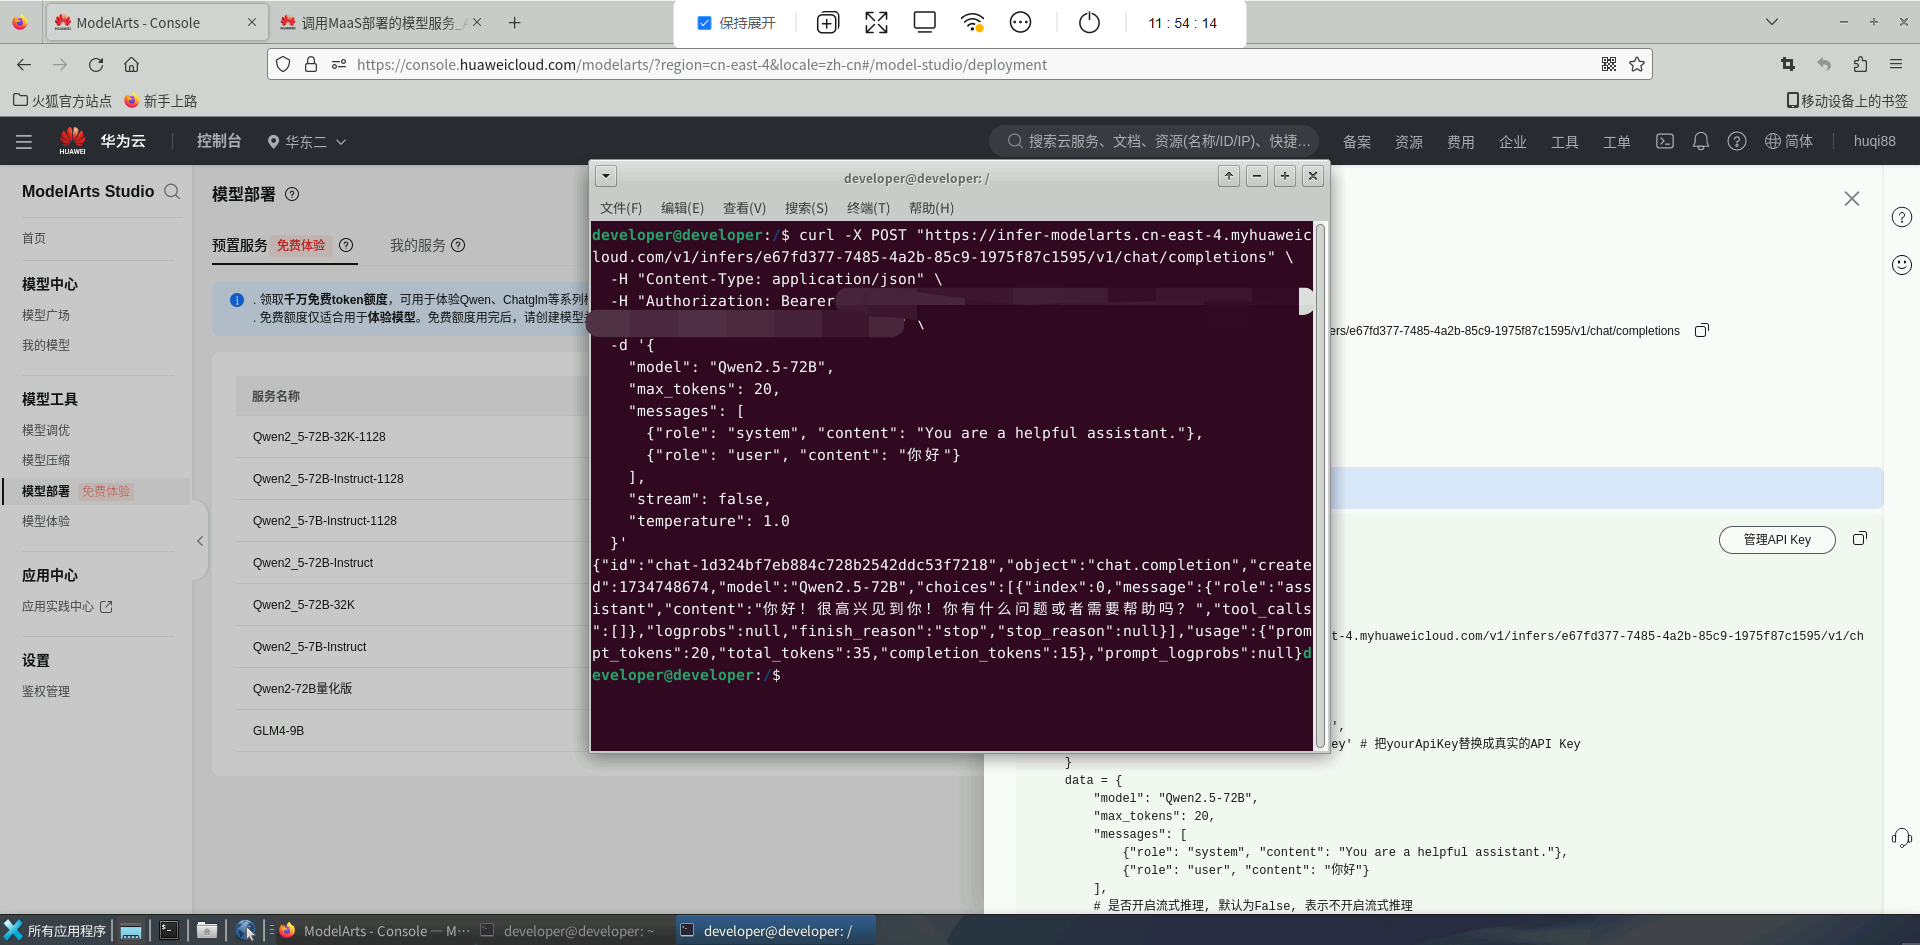The width and height of the screenshot is (1920, 945).
Task: Reload the page in Firefox
Action: 96,65
